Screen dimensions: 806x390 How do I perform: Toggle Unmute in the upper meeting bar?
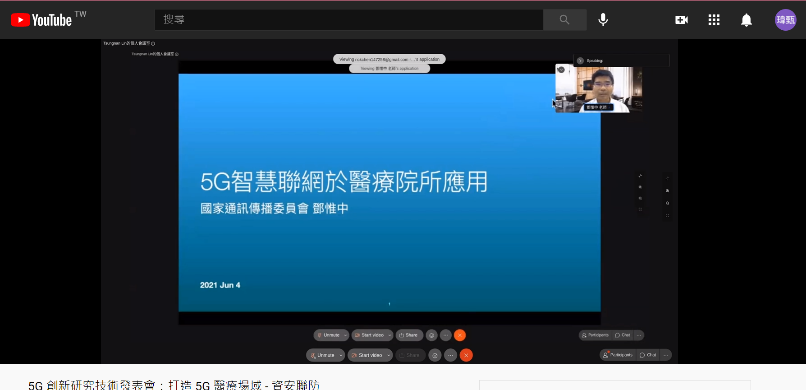tap(328, 335)
